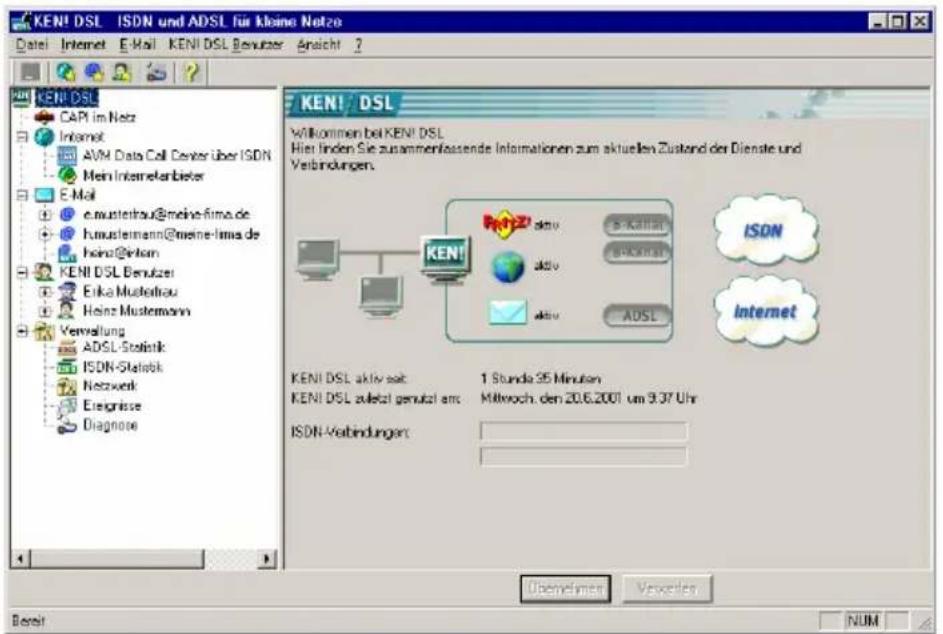Select user Heinz Mustermann
943x634 pixels.
(x=137, y=311)
